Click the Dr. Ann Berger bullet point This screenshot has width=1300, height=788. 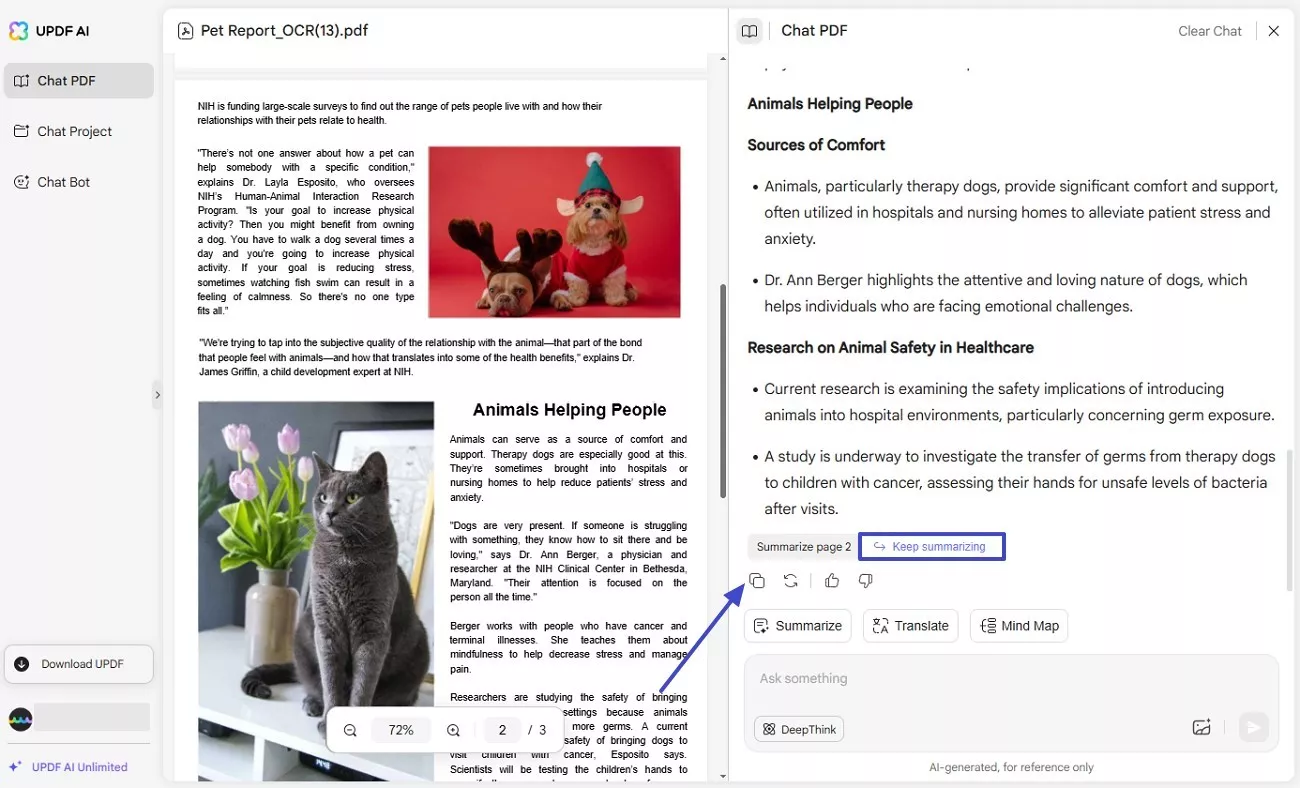pyautogui.click(x=1006, y=293)
